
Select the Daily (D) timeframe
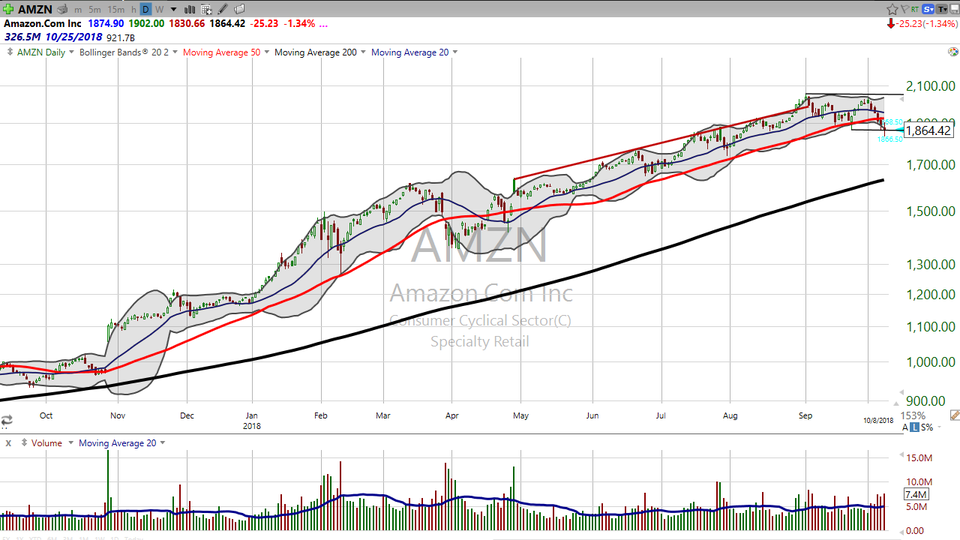click(145, 9)
